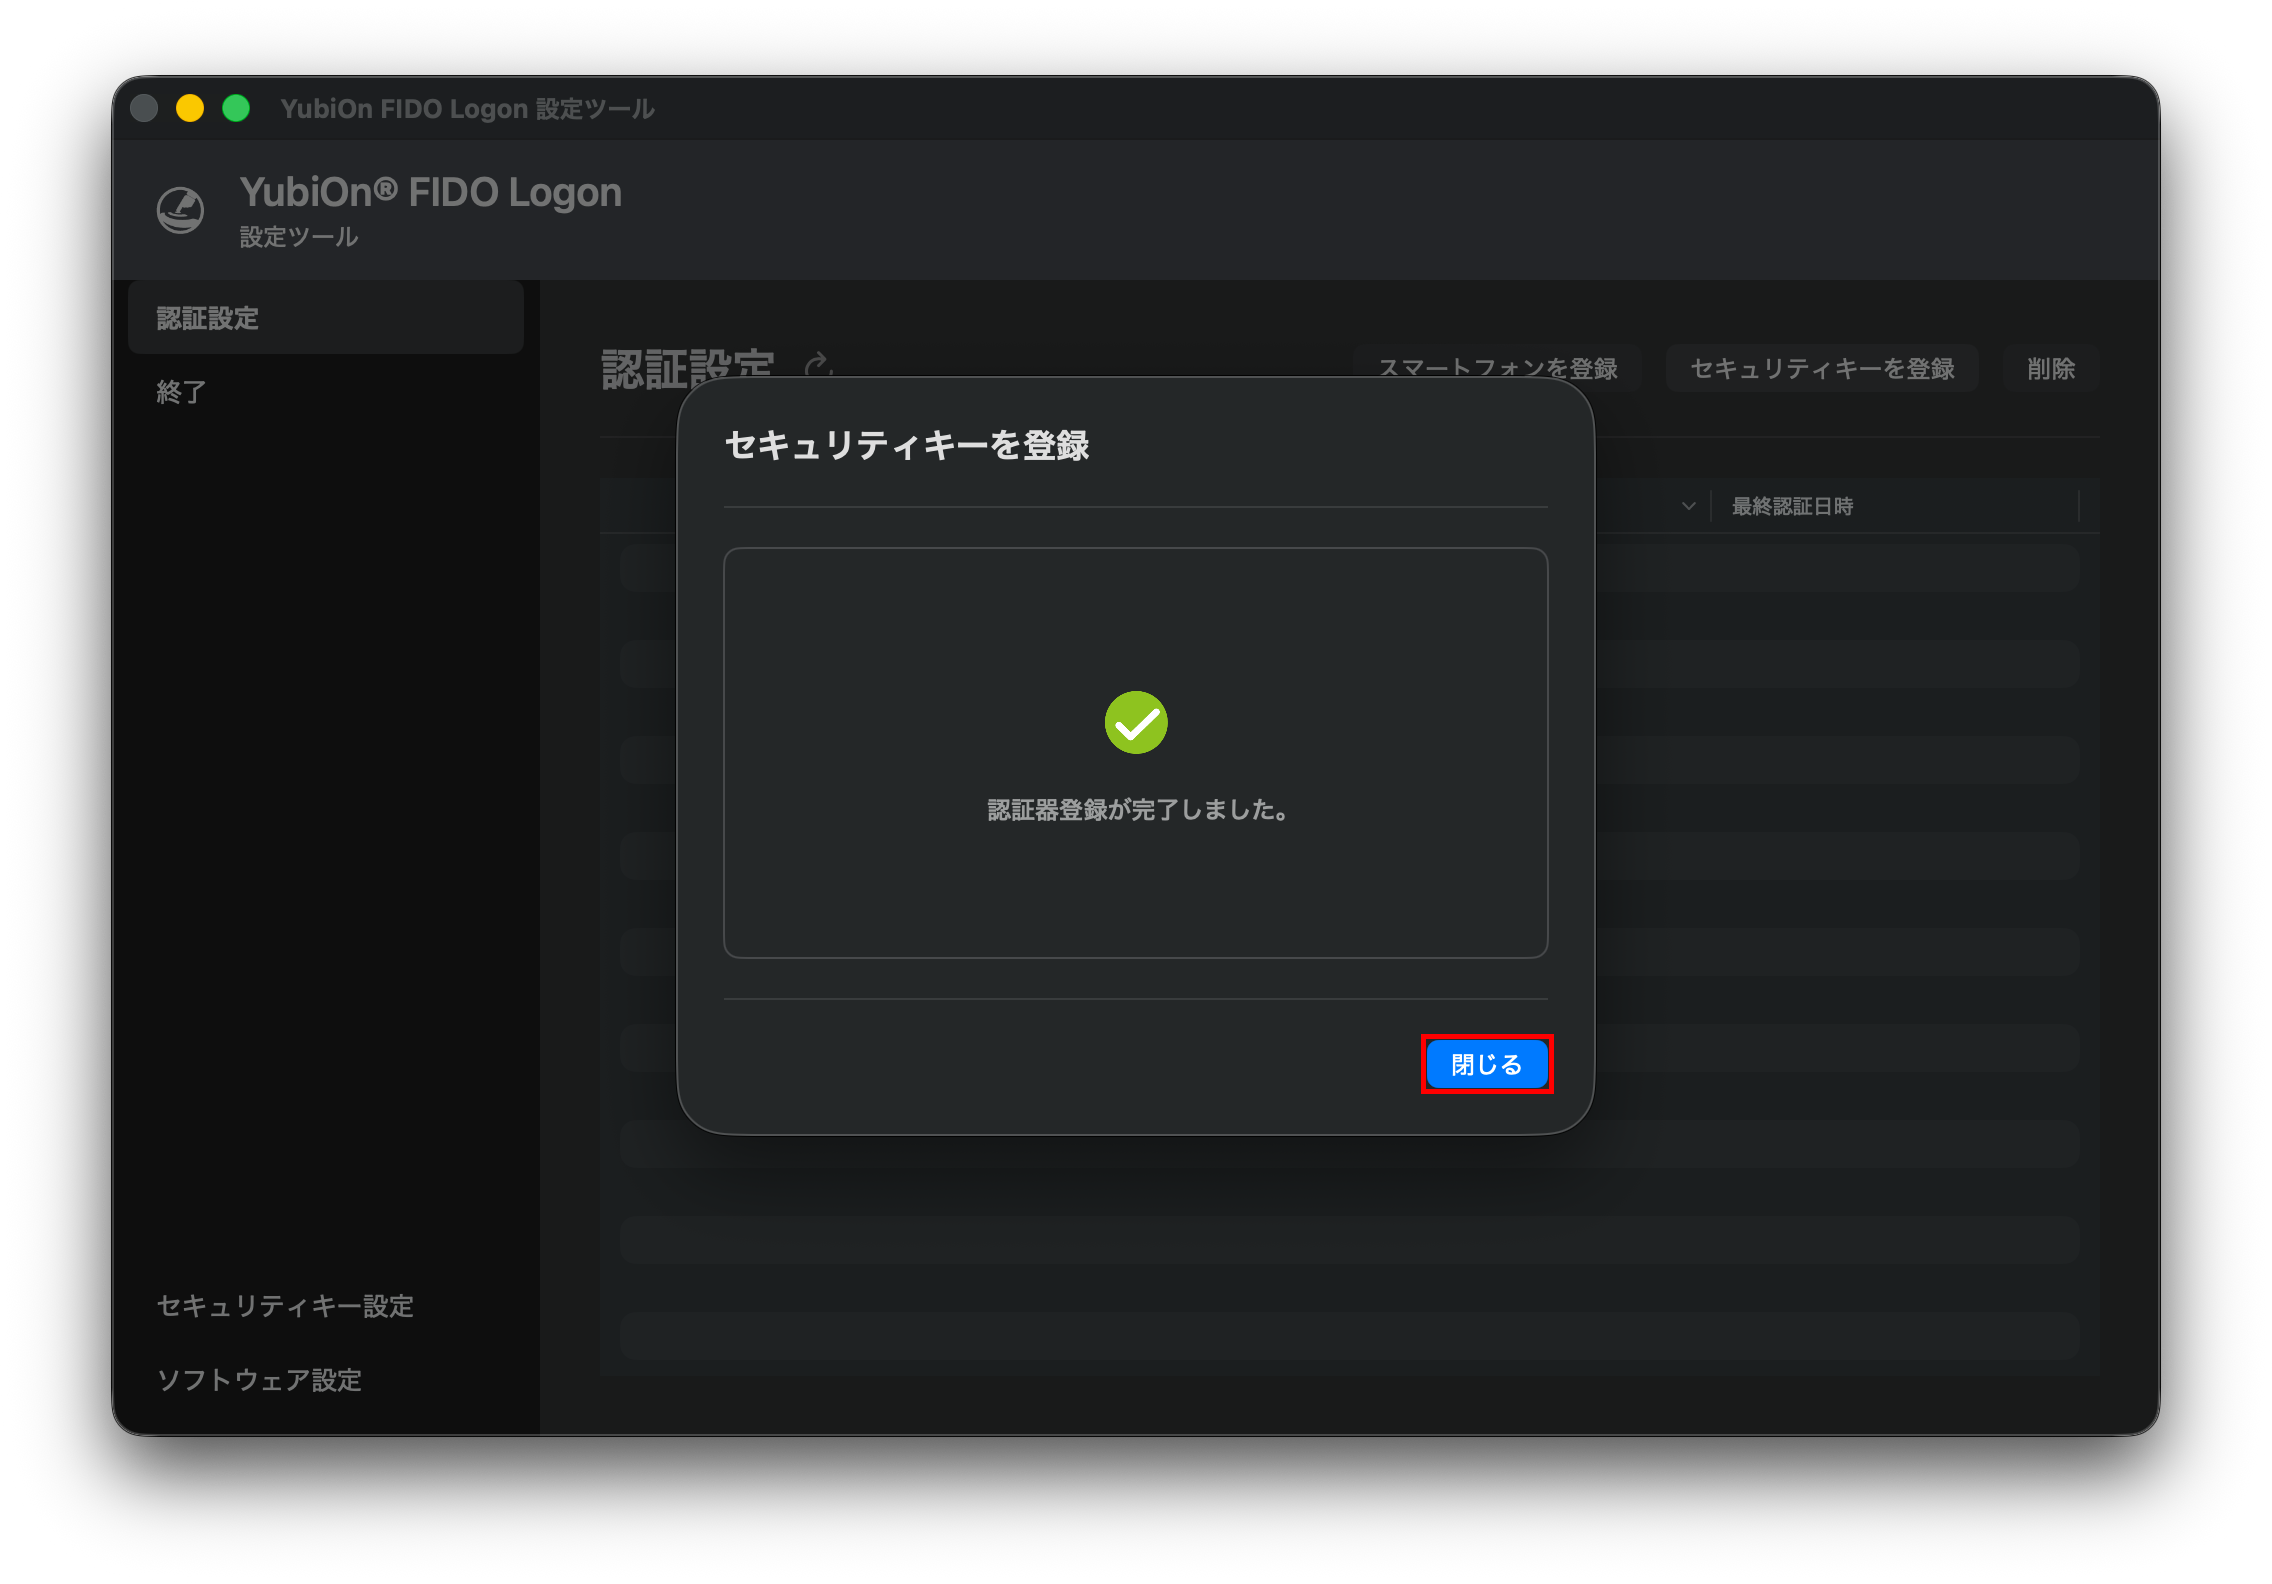Click the セキュリティキーを登録 toolbar button
Viewport: 2272px width, 1584px height.
pyautogui.click(x=1822, y=369)
